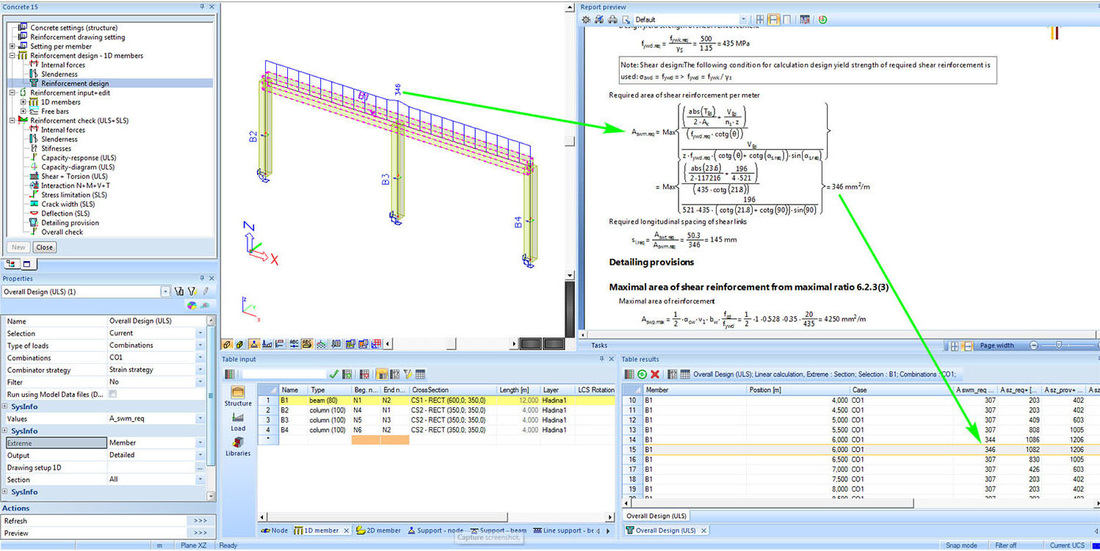Screen dimensions: 1100x551
Task: Switch to the Node tab
Action: click(x=274, y=531)
